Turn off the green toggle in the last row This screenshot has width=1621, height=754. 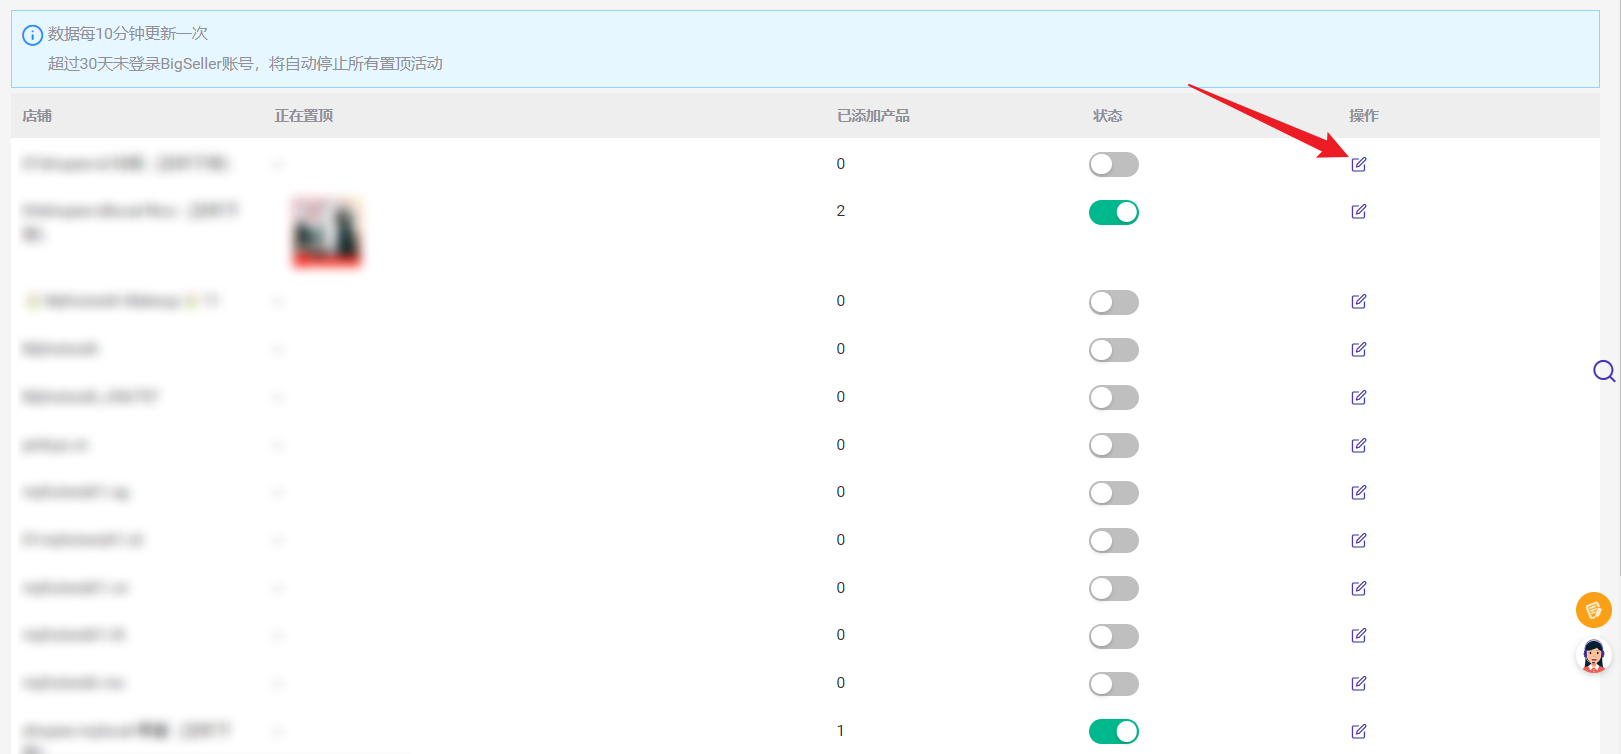1113,731
